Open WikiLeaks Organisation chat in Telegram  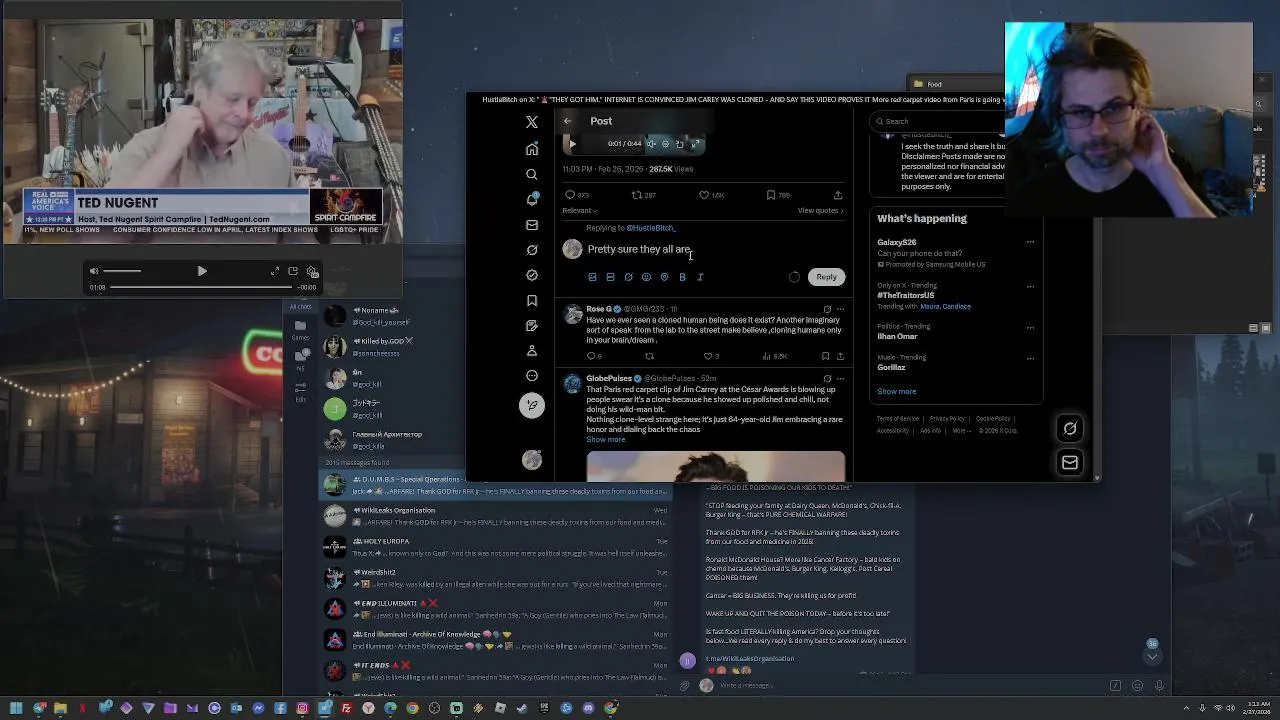click(495, 516)
